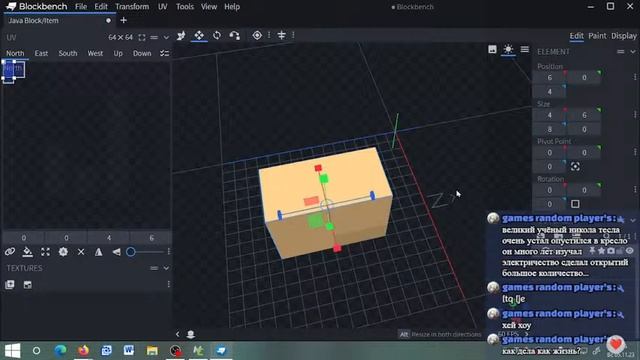Click the screenshot image icon in viewport
Viewport: 640px width, 360px height.
tap(492, 49)
